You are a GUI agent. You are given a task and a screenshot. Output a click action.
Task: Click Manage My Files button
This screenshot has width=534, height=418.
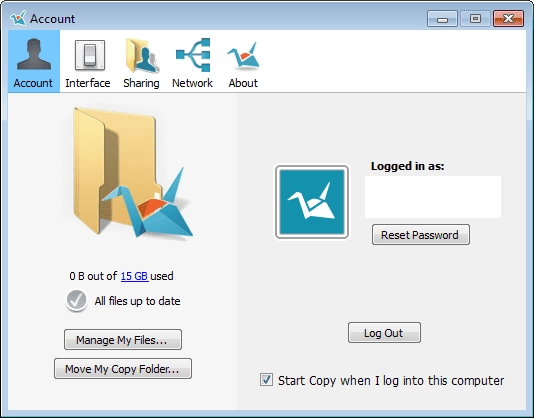point(123,340)
